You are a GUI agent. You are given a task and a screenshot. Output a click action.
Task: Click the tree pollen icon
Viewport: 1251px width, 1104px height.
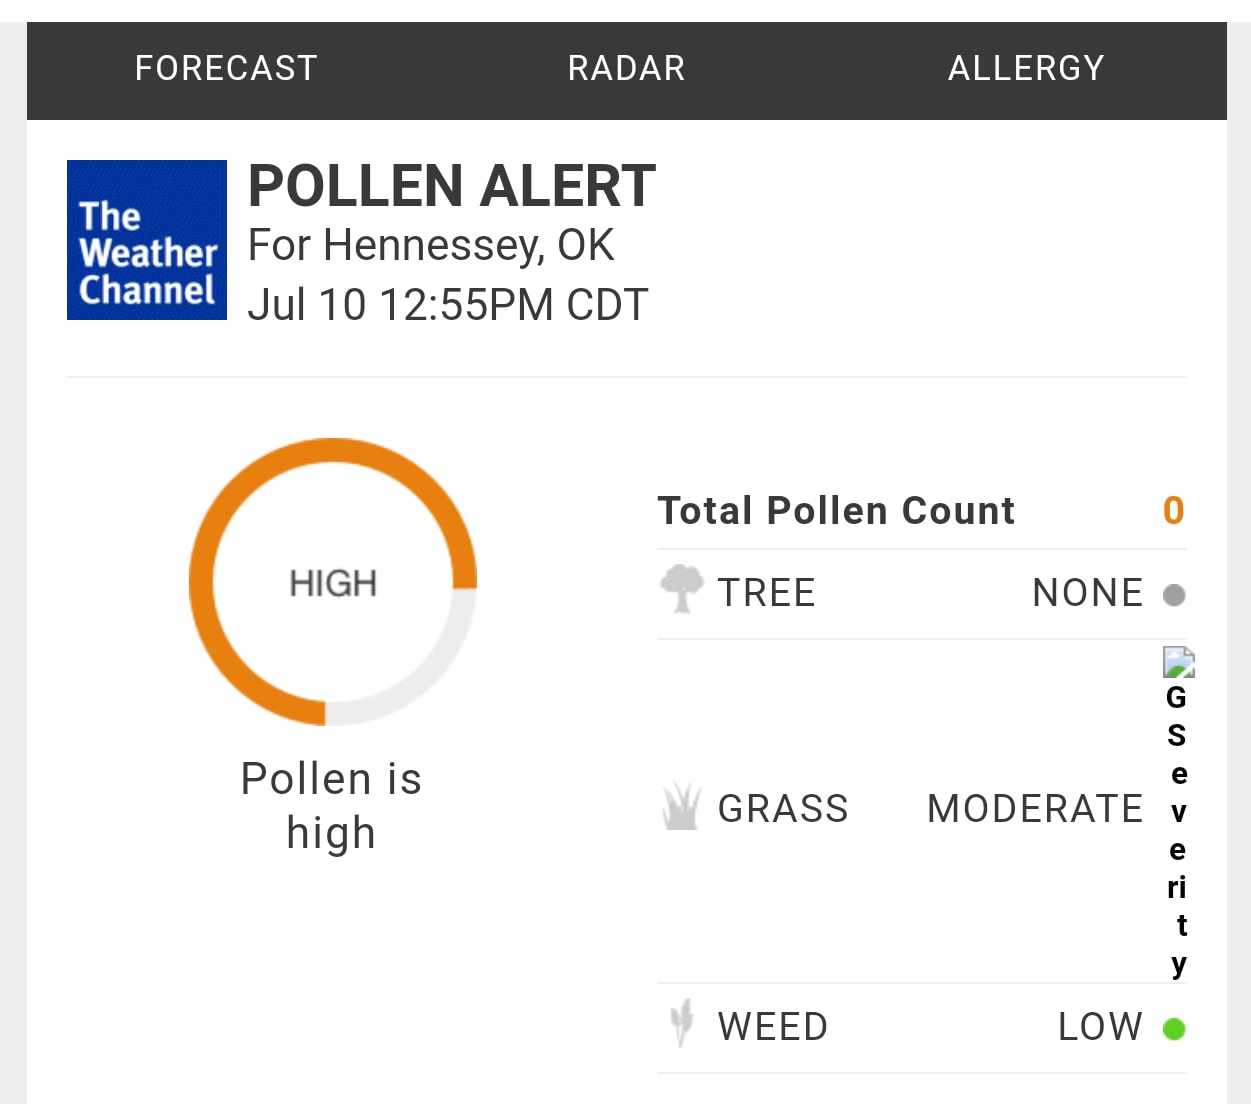pos(682,589)
